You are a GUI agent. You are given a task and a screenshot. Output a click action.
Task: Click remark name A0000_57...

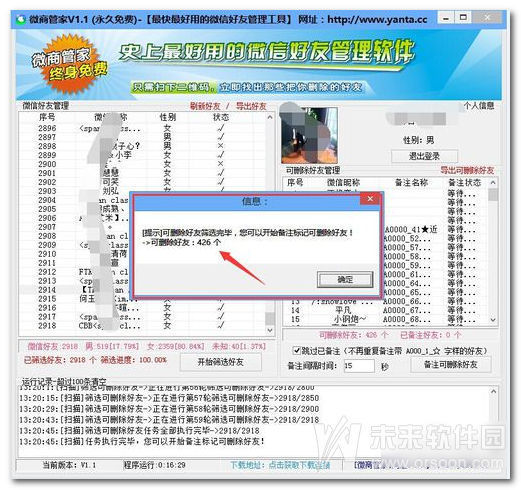(x=407, y=247)
